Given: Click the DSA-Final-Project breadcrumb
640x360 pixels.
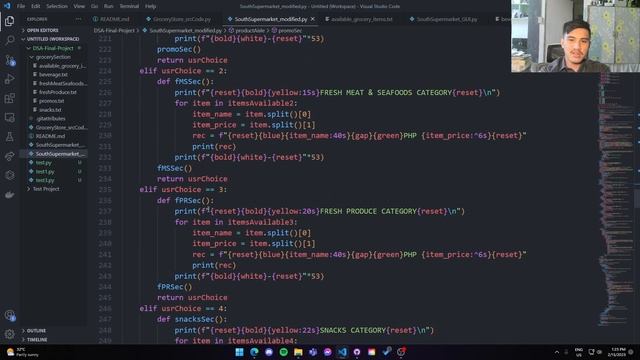Looking at the screenshot, I should (114, 31).
